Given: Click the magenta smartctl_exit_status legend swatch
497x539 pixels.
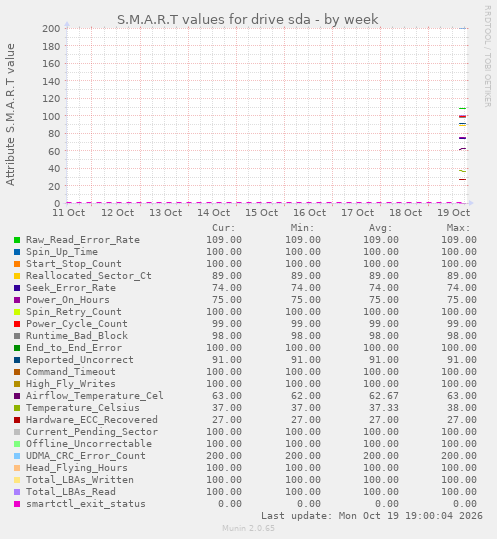Looking at the screenshot, I should [17, 504].
